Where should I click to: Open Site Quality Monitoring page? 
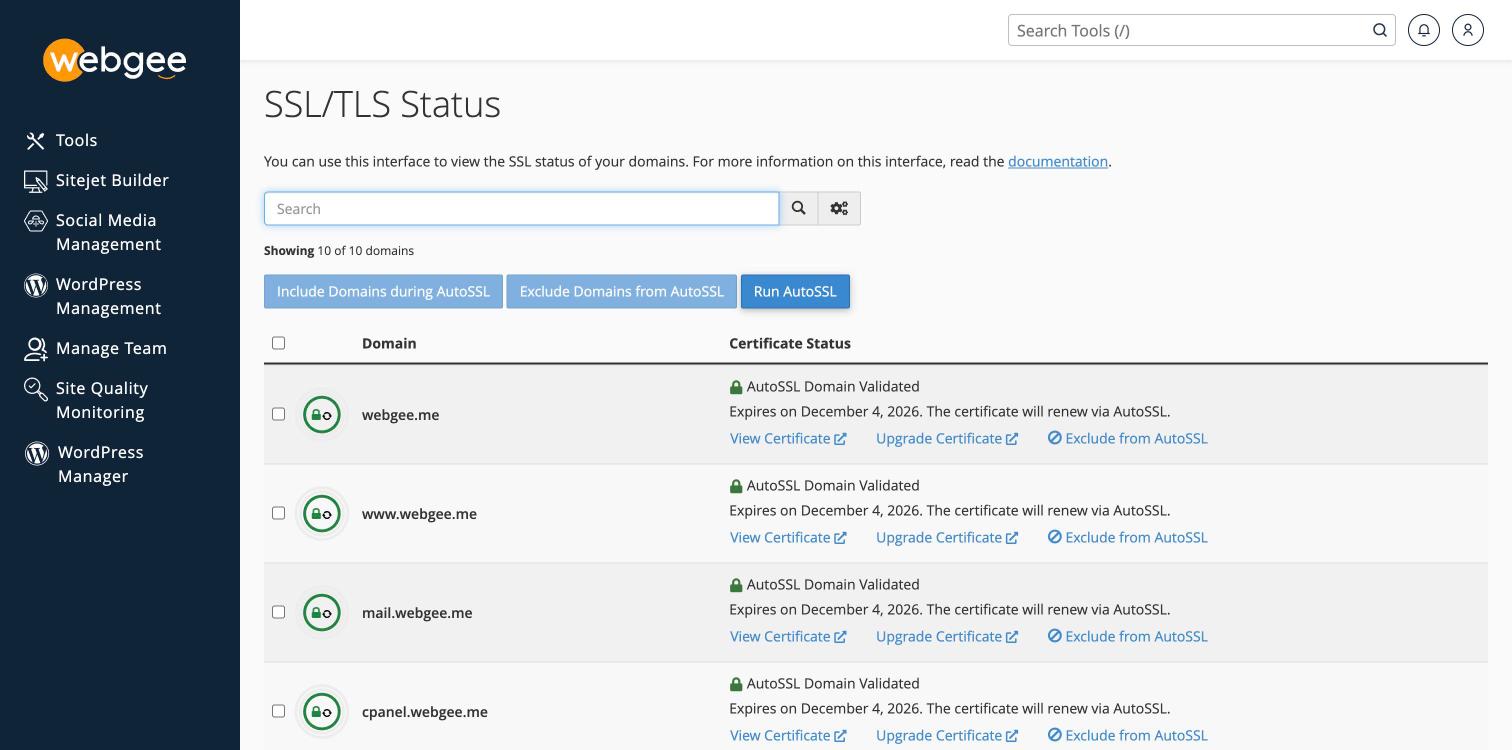[102, 400]
